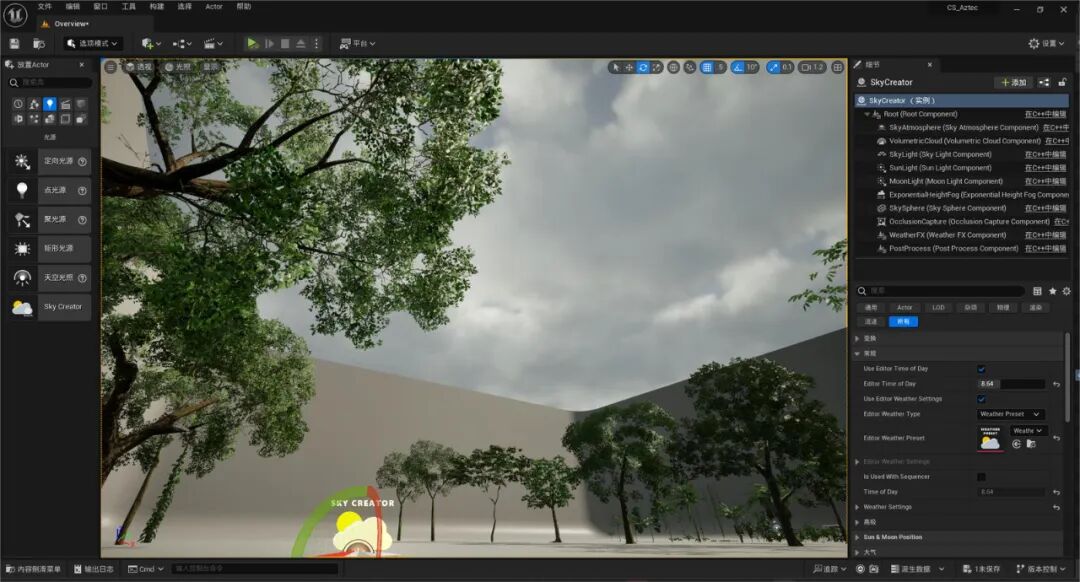
Task: Toggle Use Editor Weather Settings checkbox
Action: [x=982, y=399]
